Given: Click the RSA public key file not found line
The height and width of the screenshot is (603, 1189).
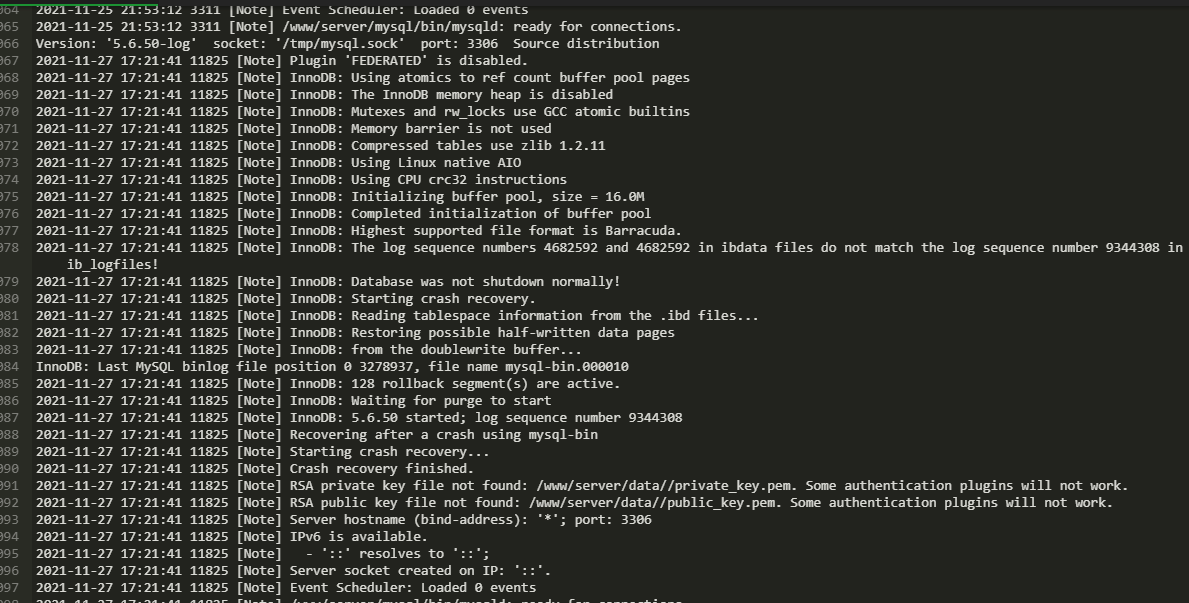Looking at the screenshot, I should (x=575, y=503).
